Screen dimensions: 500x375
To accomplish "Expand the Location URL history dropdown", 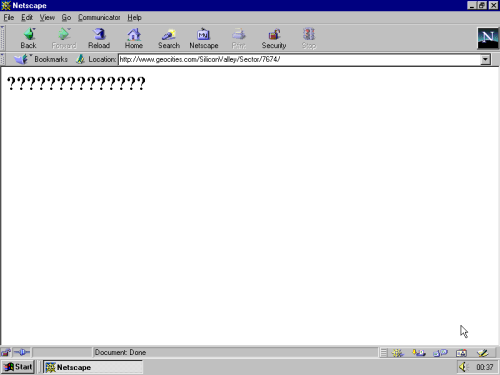I will 485,60.
